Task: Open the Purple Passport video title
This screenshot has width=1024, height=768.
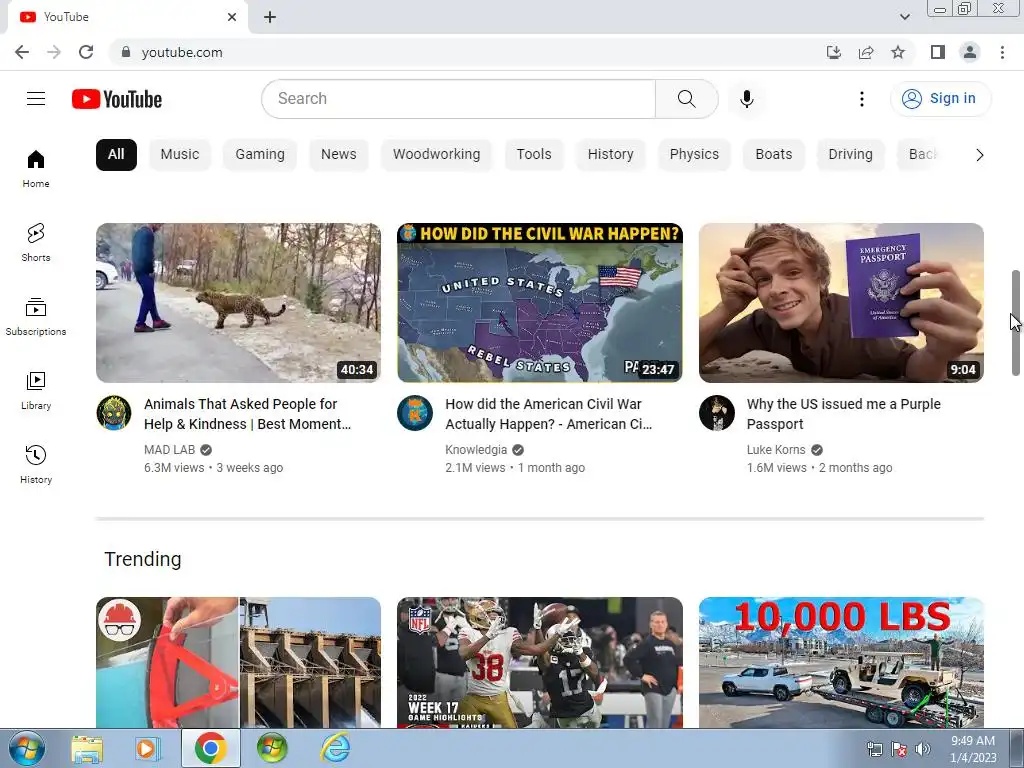Action: pyautogui.click(x=843, y=414)
